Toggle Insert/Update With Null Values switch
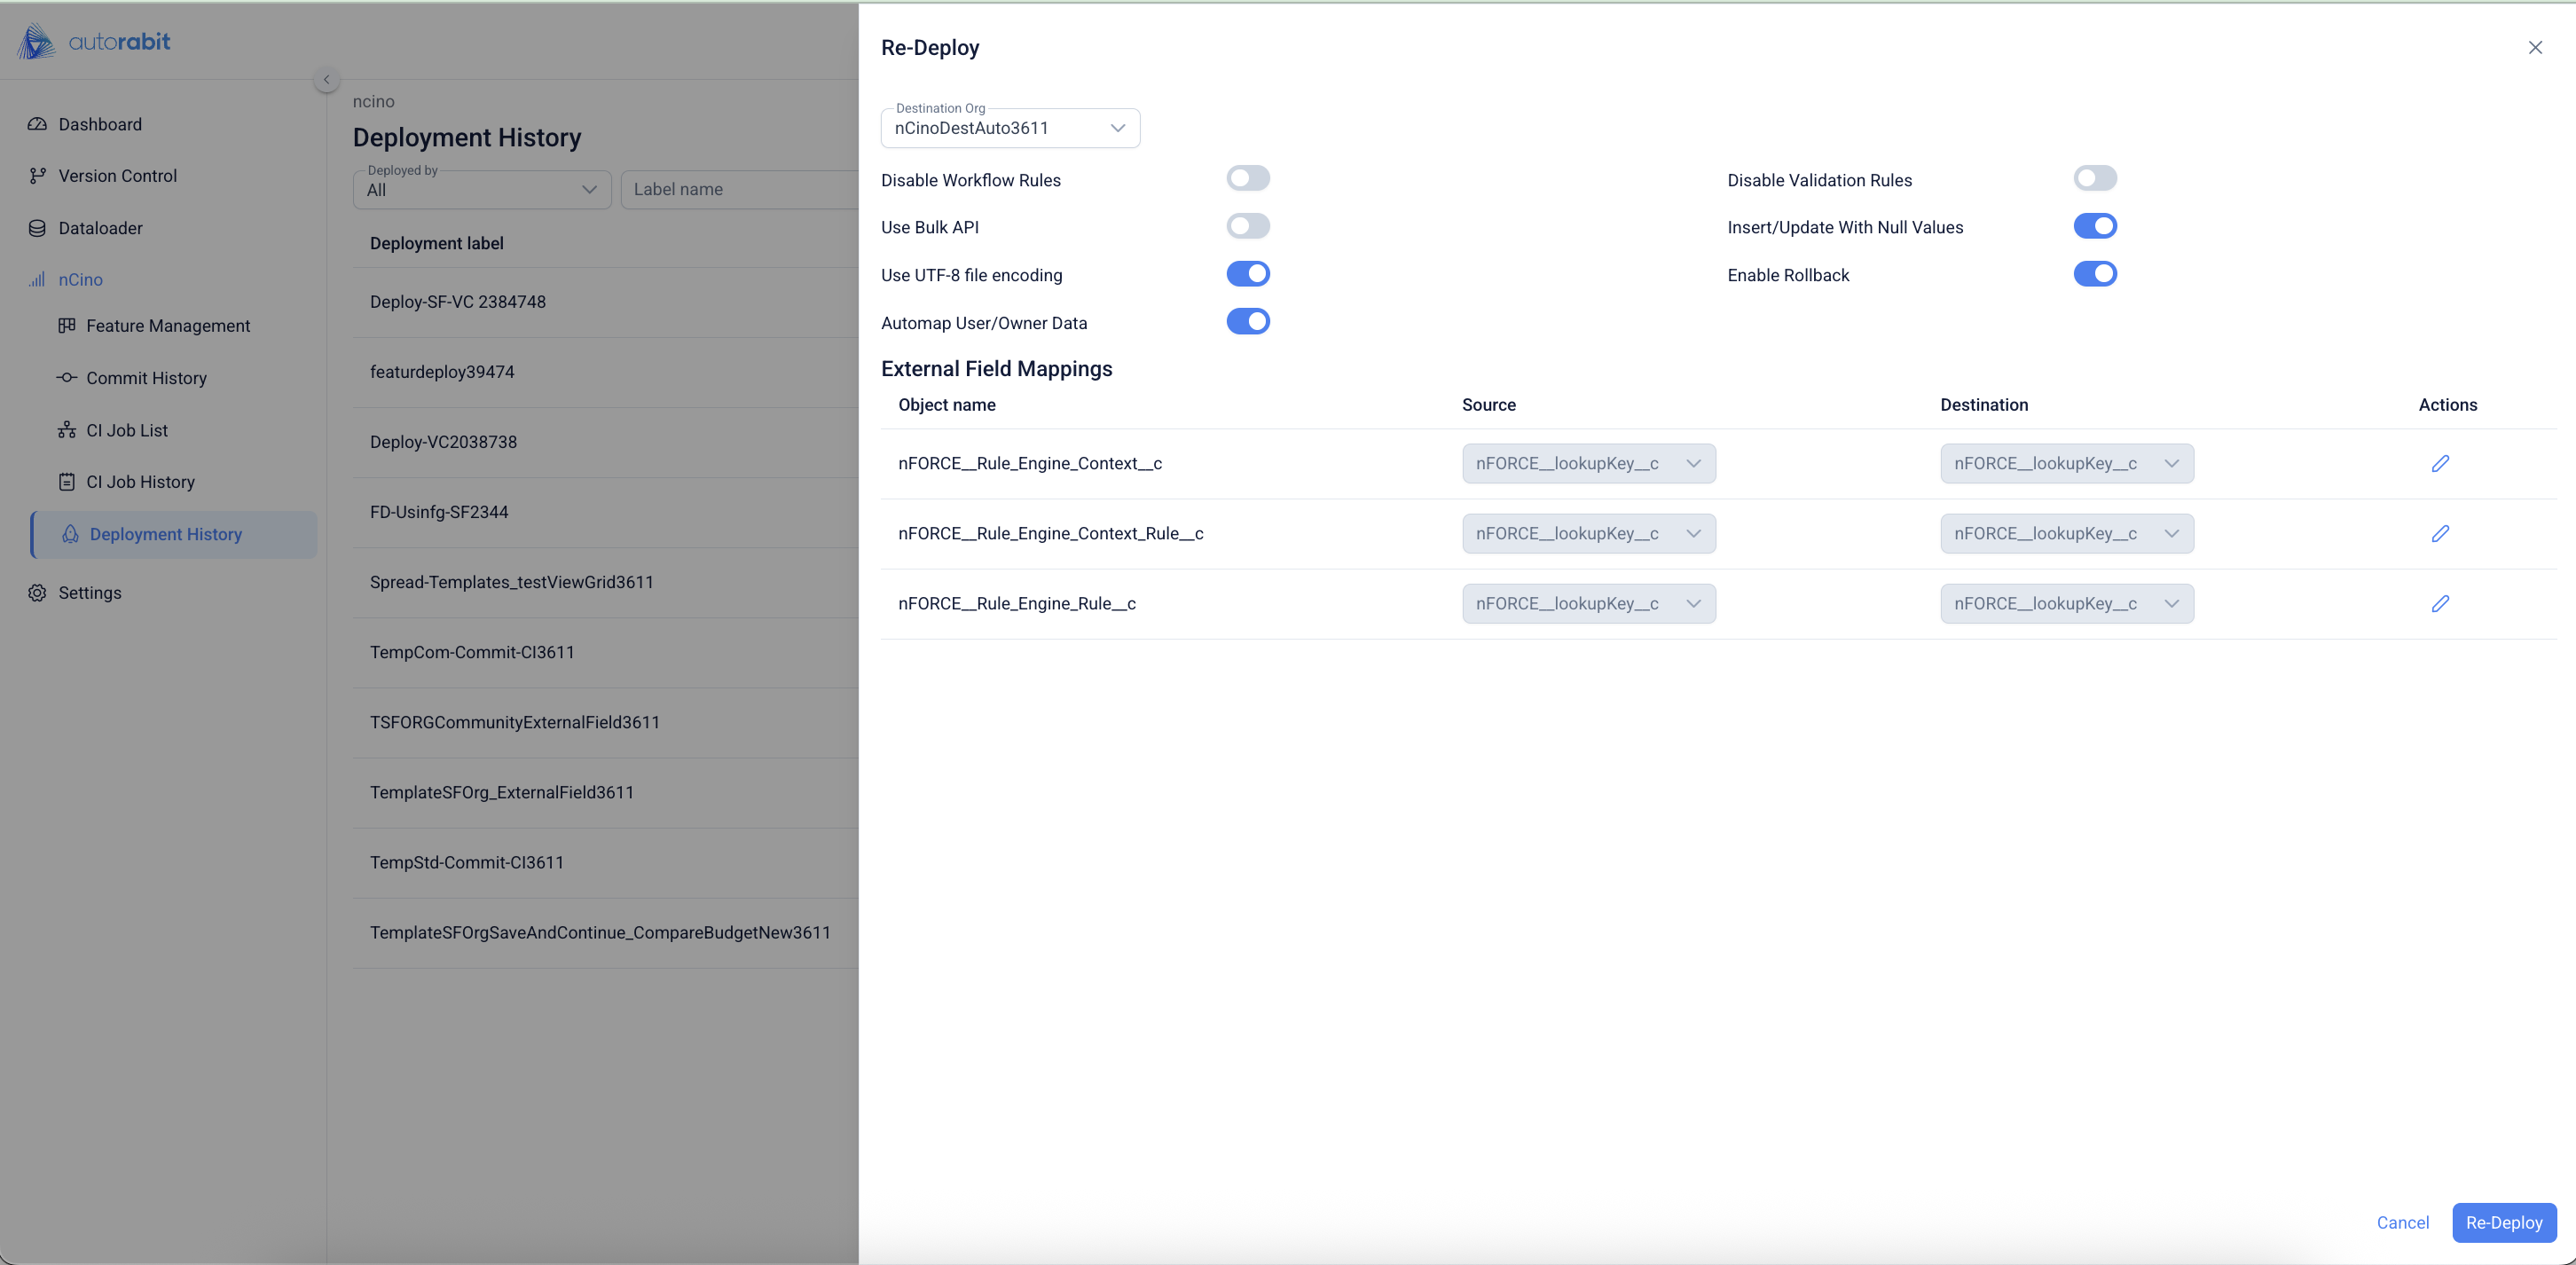The width and height of the screenshot is (2576, 1265). tap(2094, 226)
